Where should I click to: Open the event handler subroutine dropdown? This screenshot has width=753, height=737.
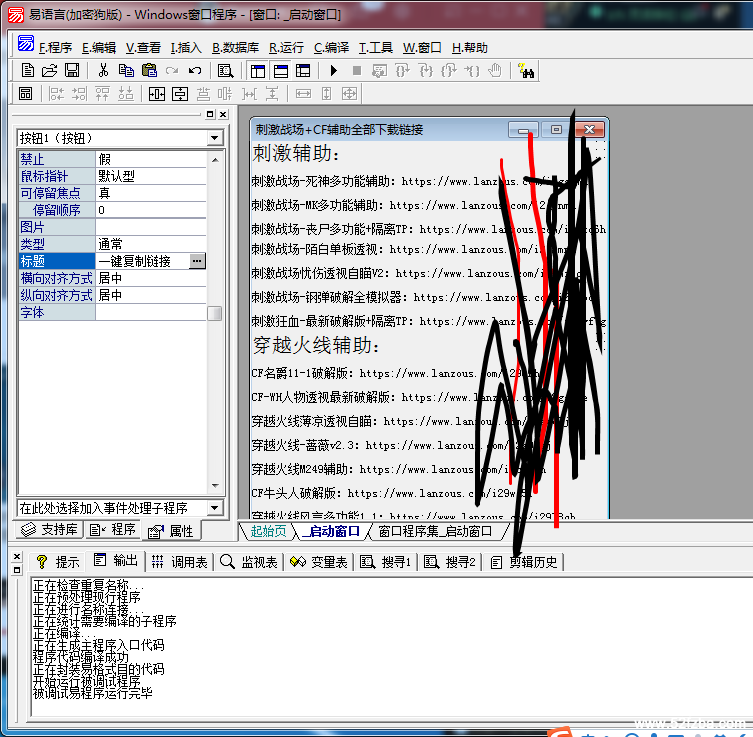click(214, 507)
